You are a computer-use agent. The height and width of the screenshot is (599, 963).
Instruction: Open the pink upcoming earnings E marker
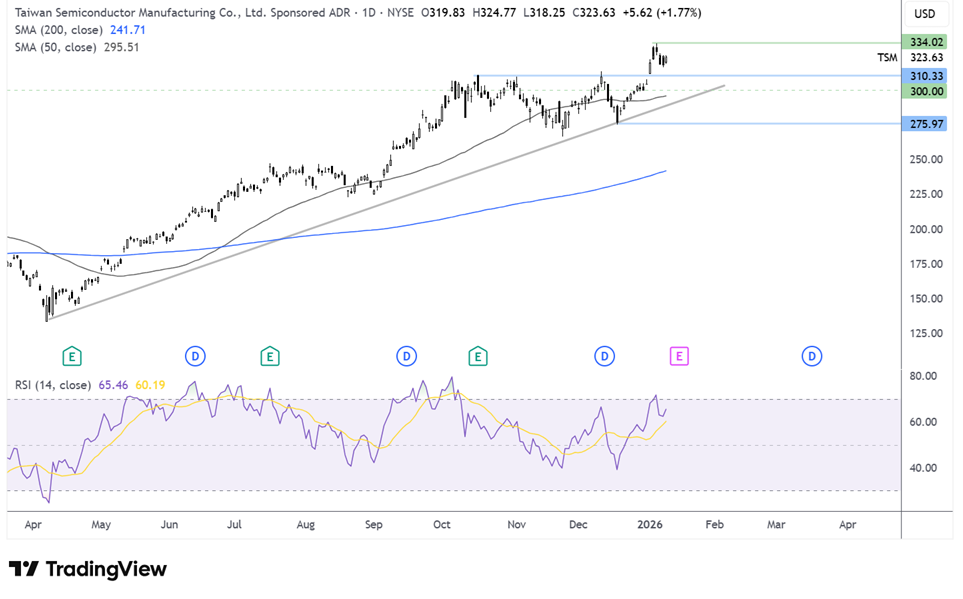coord(679,356)
